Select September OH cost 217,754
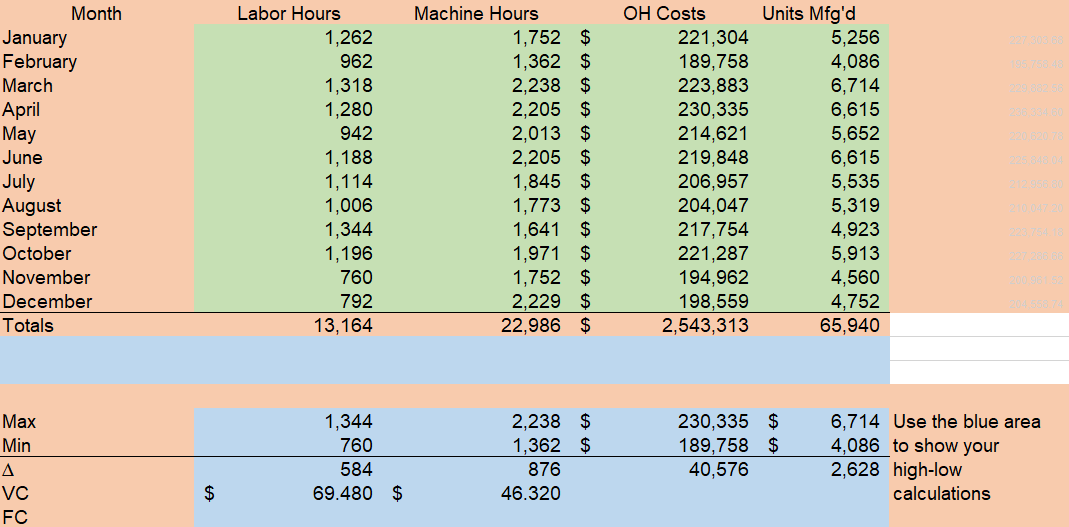 click(713, 230)
